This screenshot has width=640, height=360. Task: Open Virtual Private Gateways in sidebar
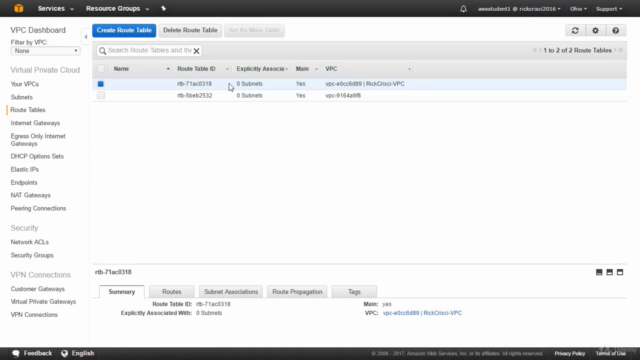click(x=43, y=302)
